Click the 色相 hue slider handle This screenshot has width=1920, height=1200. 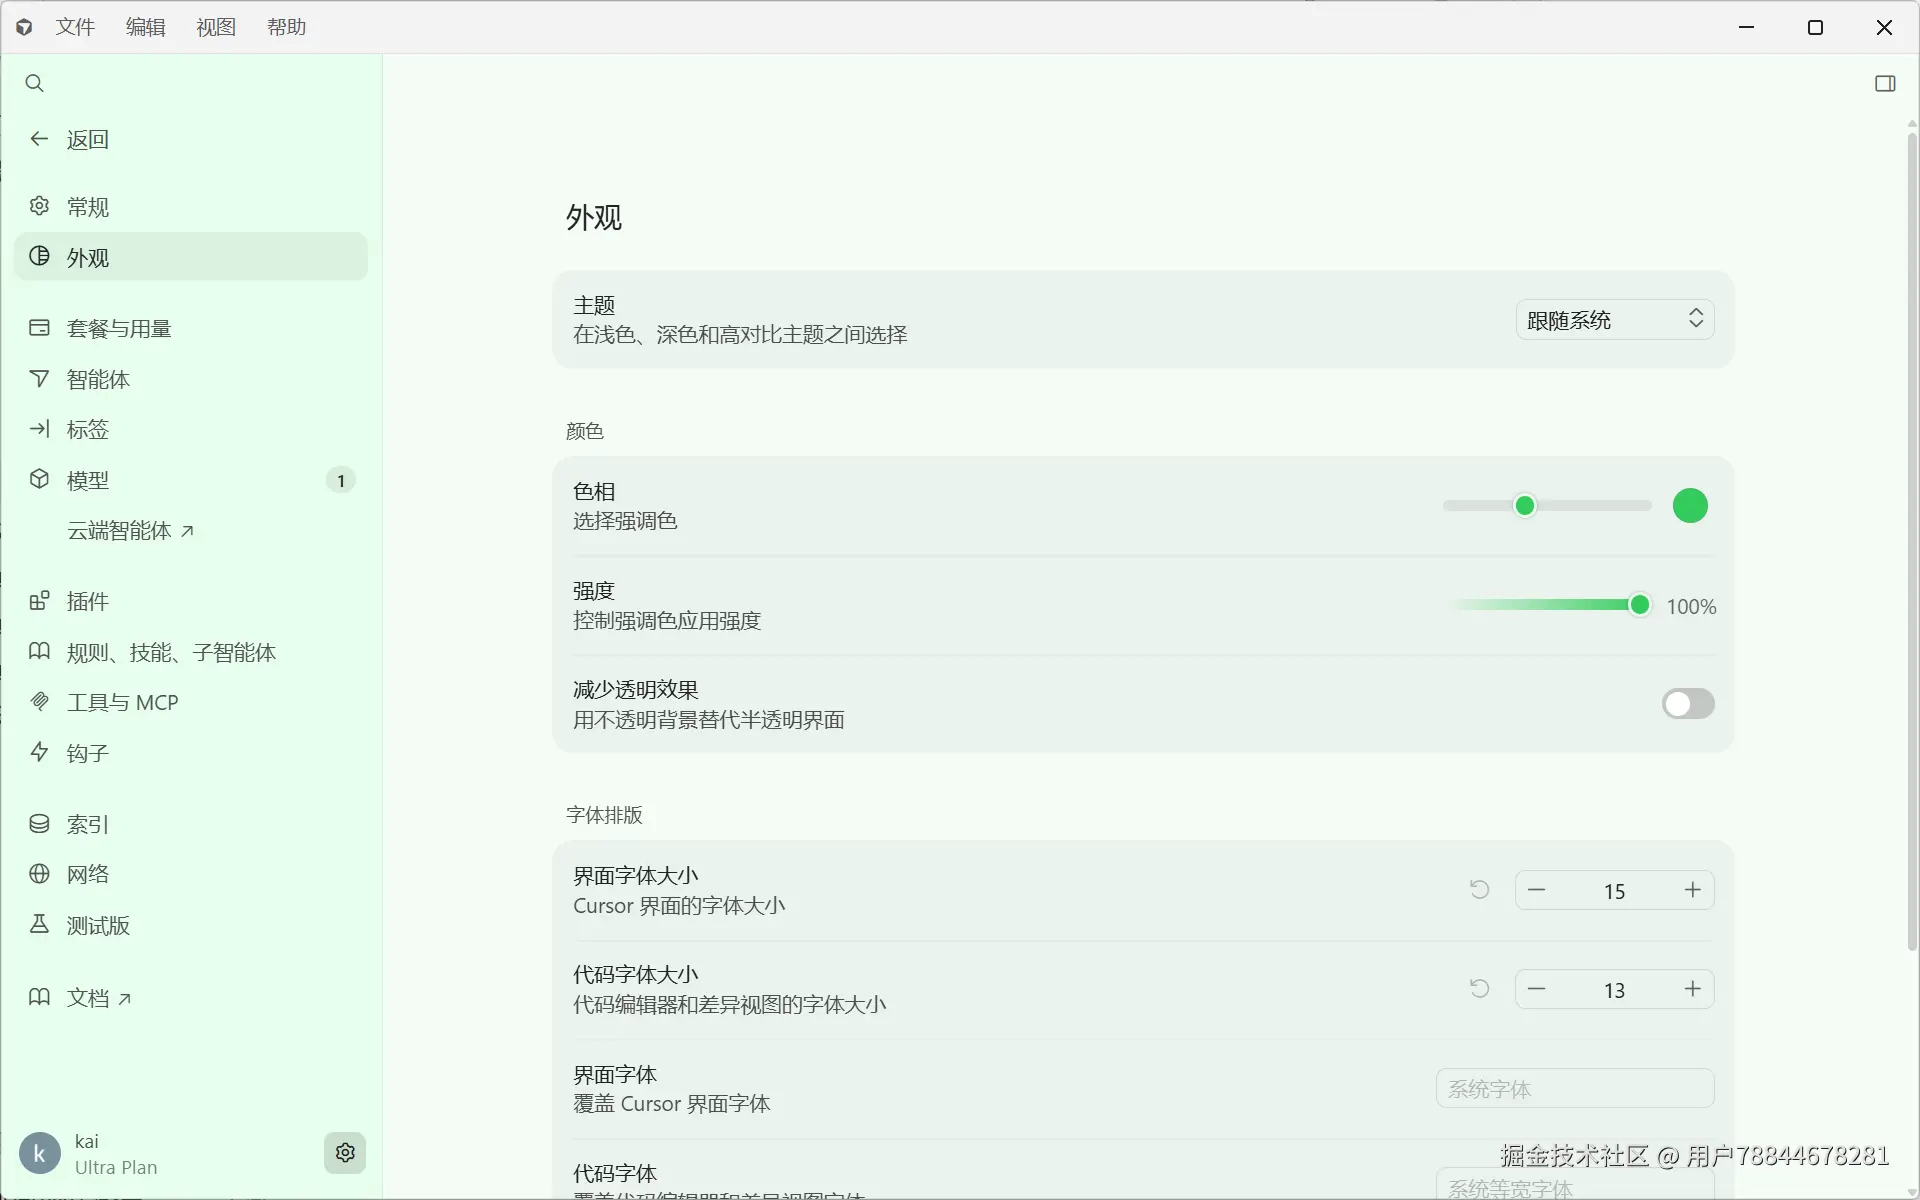click(x=1524, y=506)
